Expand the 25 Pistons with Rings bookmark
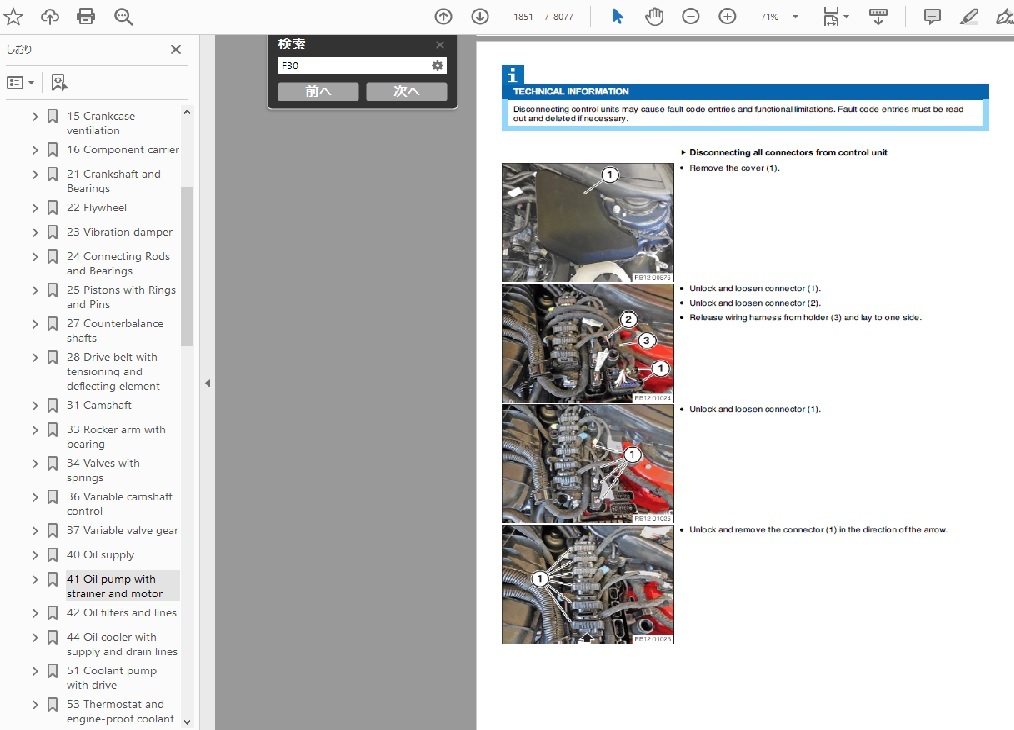1014x730 pixels. [35, 290]
